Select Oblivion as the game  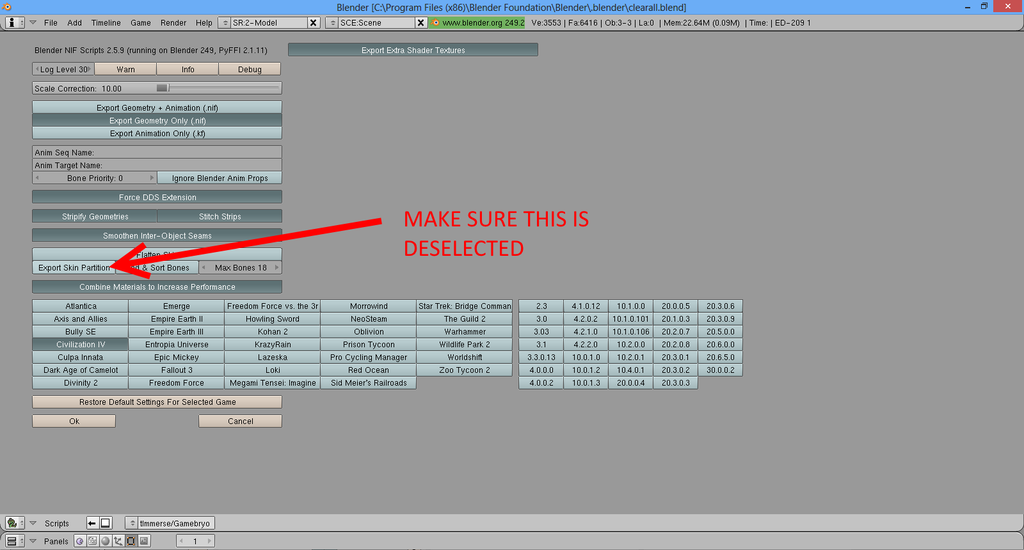pyautogui.click(x=368, y=332)
